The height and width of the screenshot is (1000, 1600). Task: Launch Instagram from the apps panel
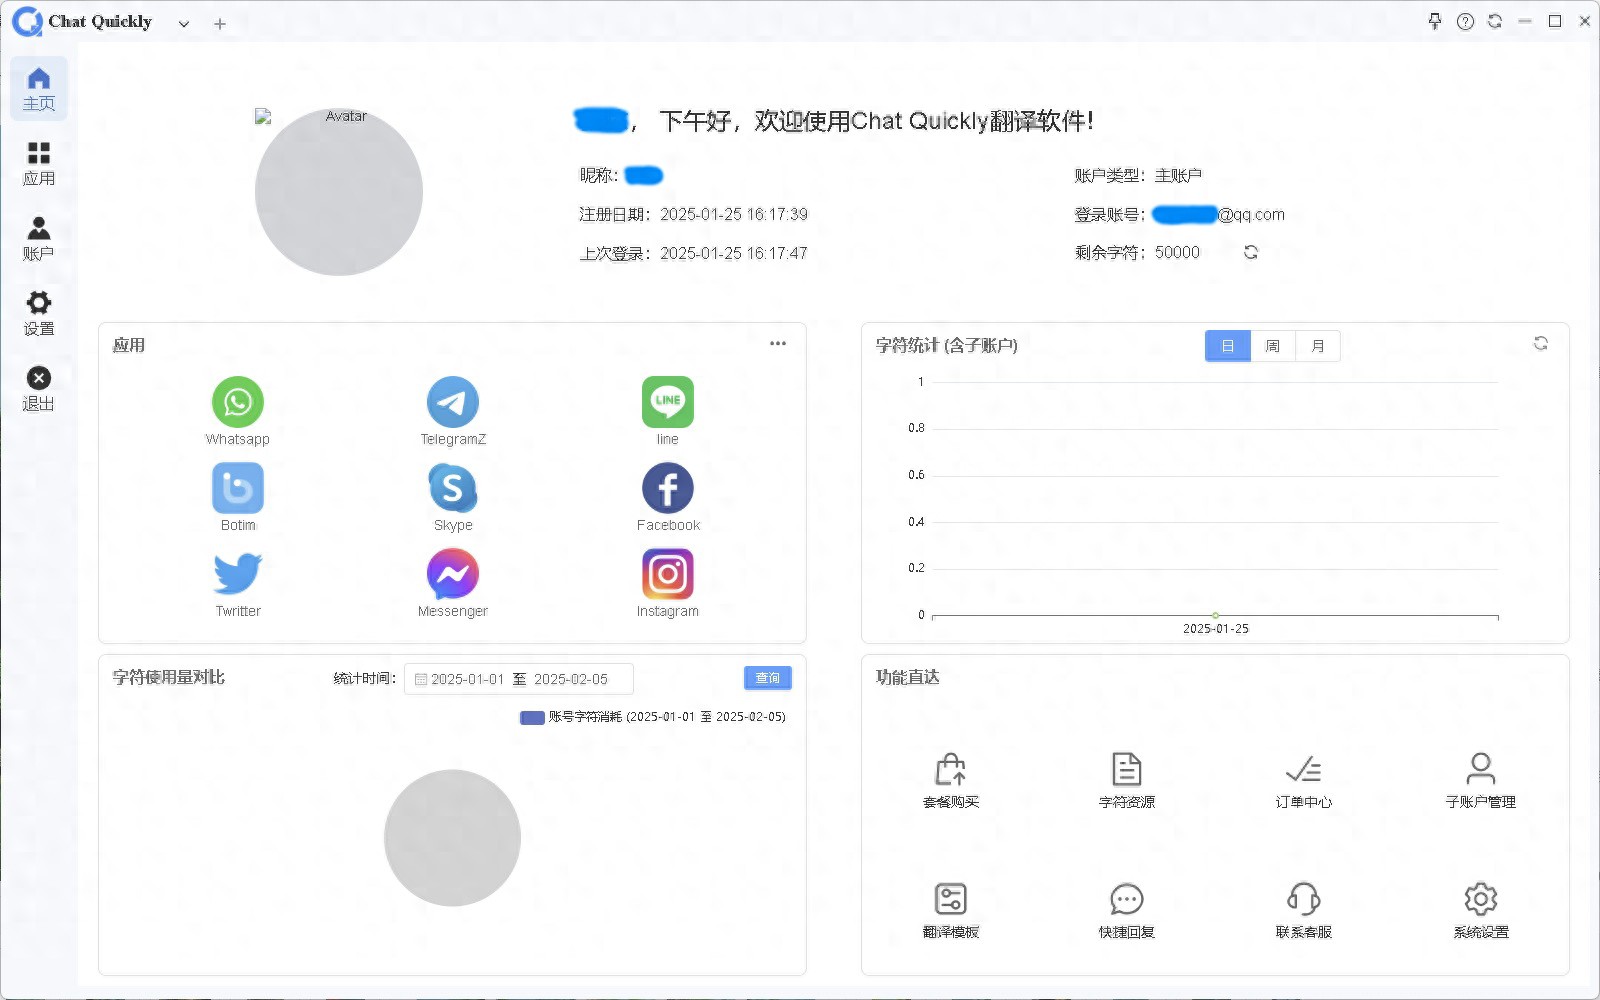click(x=668, y=574)
